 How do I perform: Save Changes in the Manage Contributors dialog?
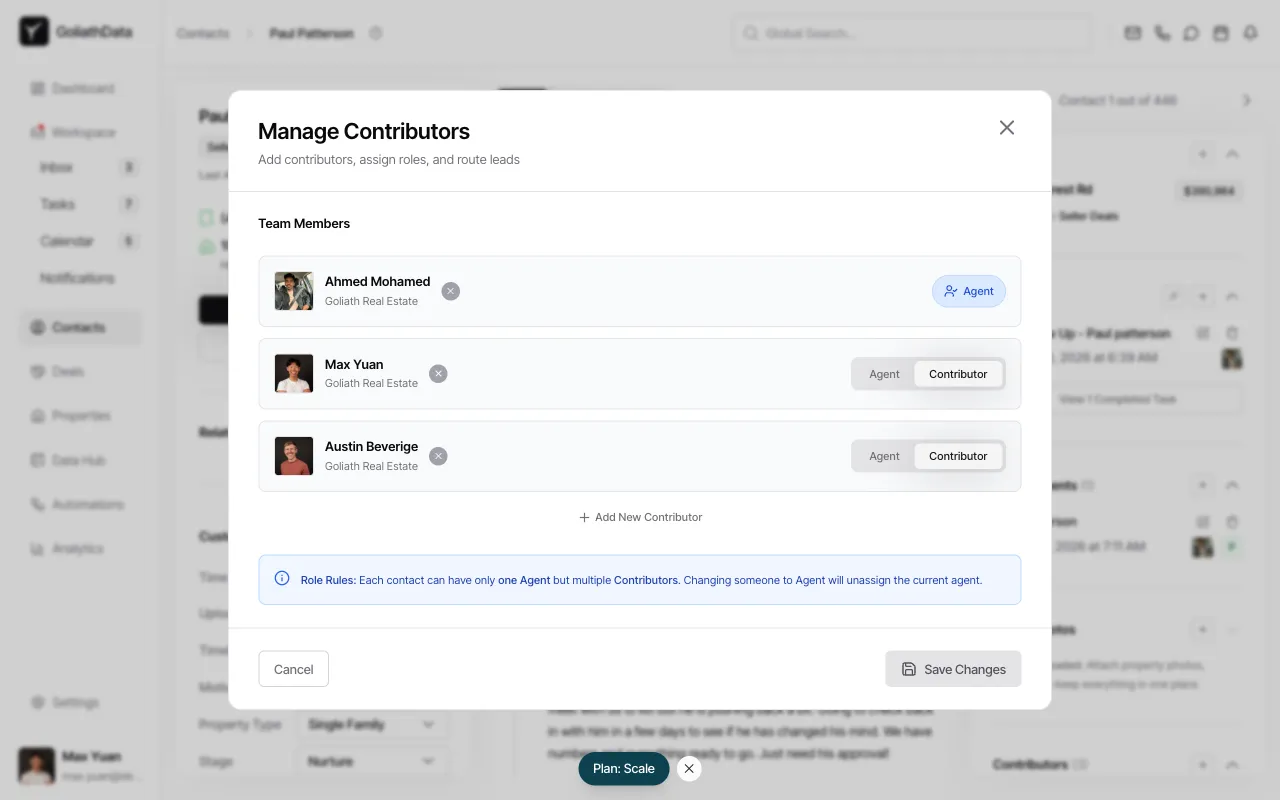pyautogui.click(x=952, y=669)
